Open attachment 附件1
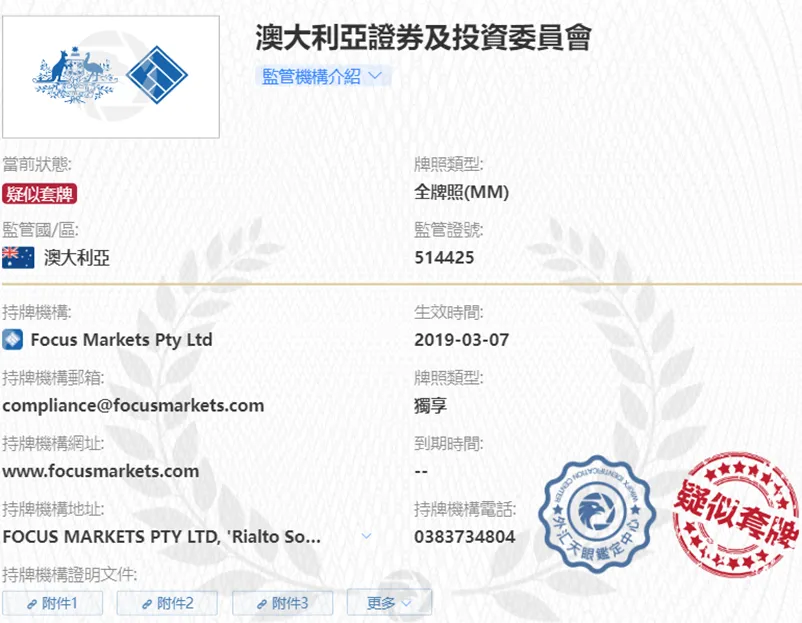 (52, 604)
